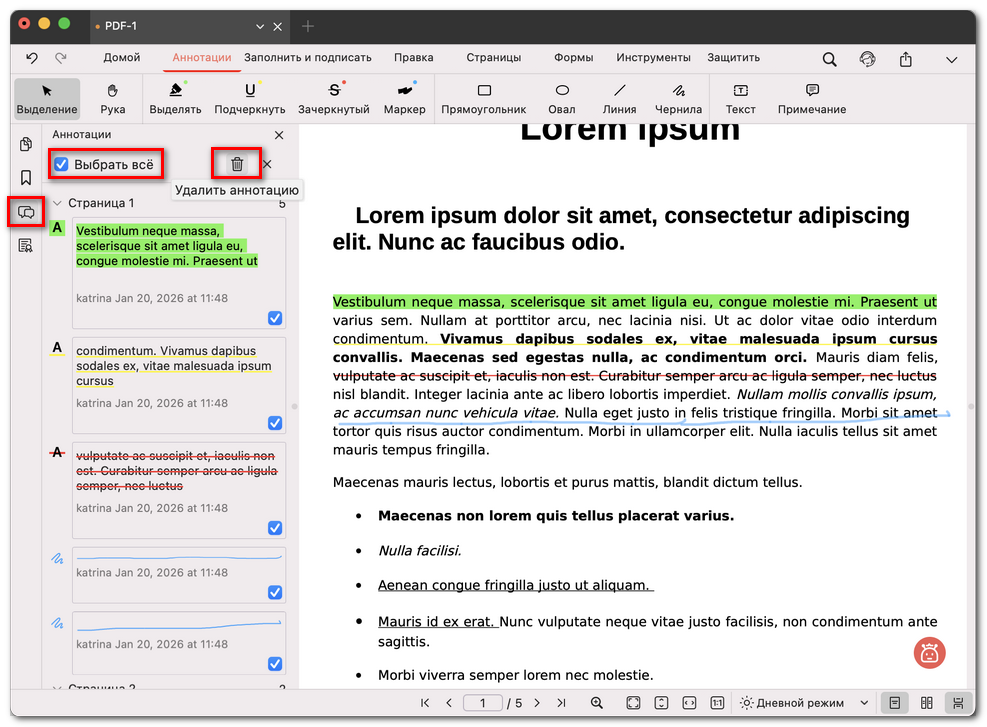This screenshot has height=727, width=987.
Task: Go to the next page button
Action: 537,703
